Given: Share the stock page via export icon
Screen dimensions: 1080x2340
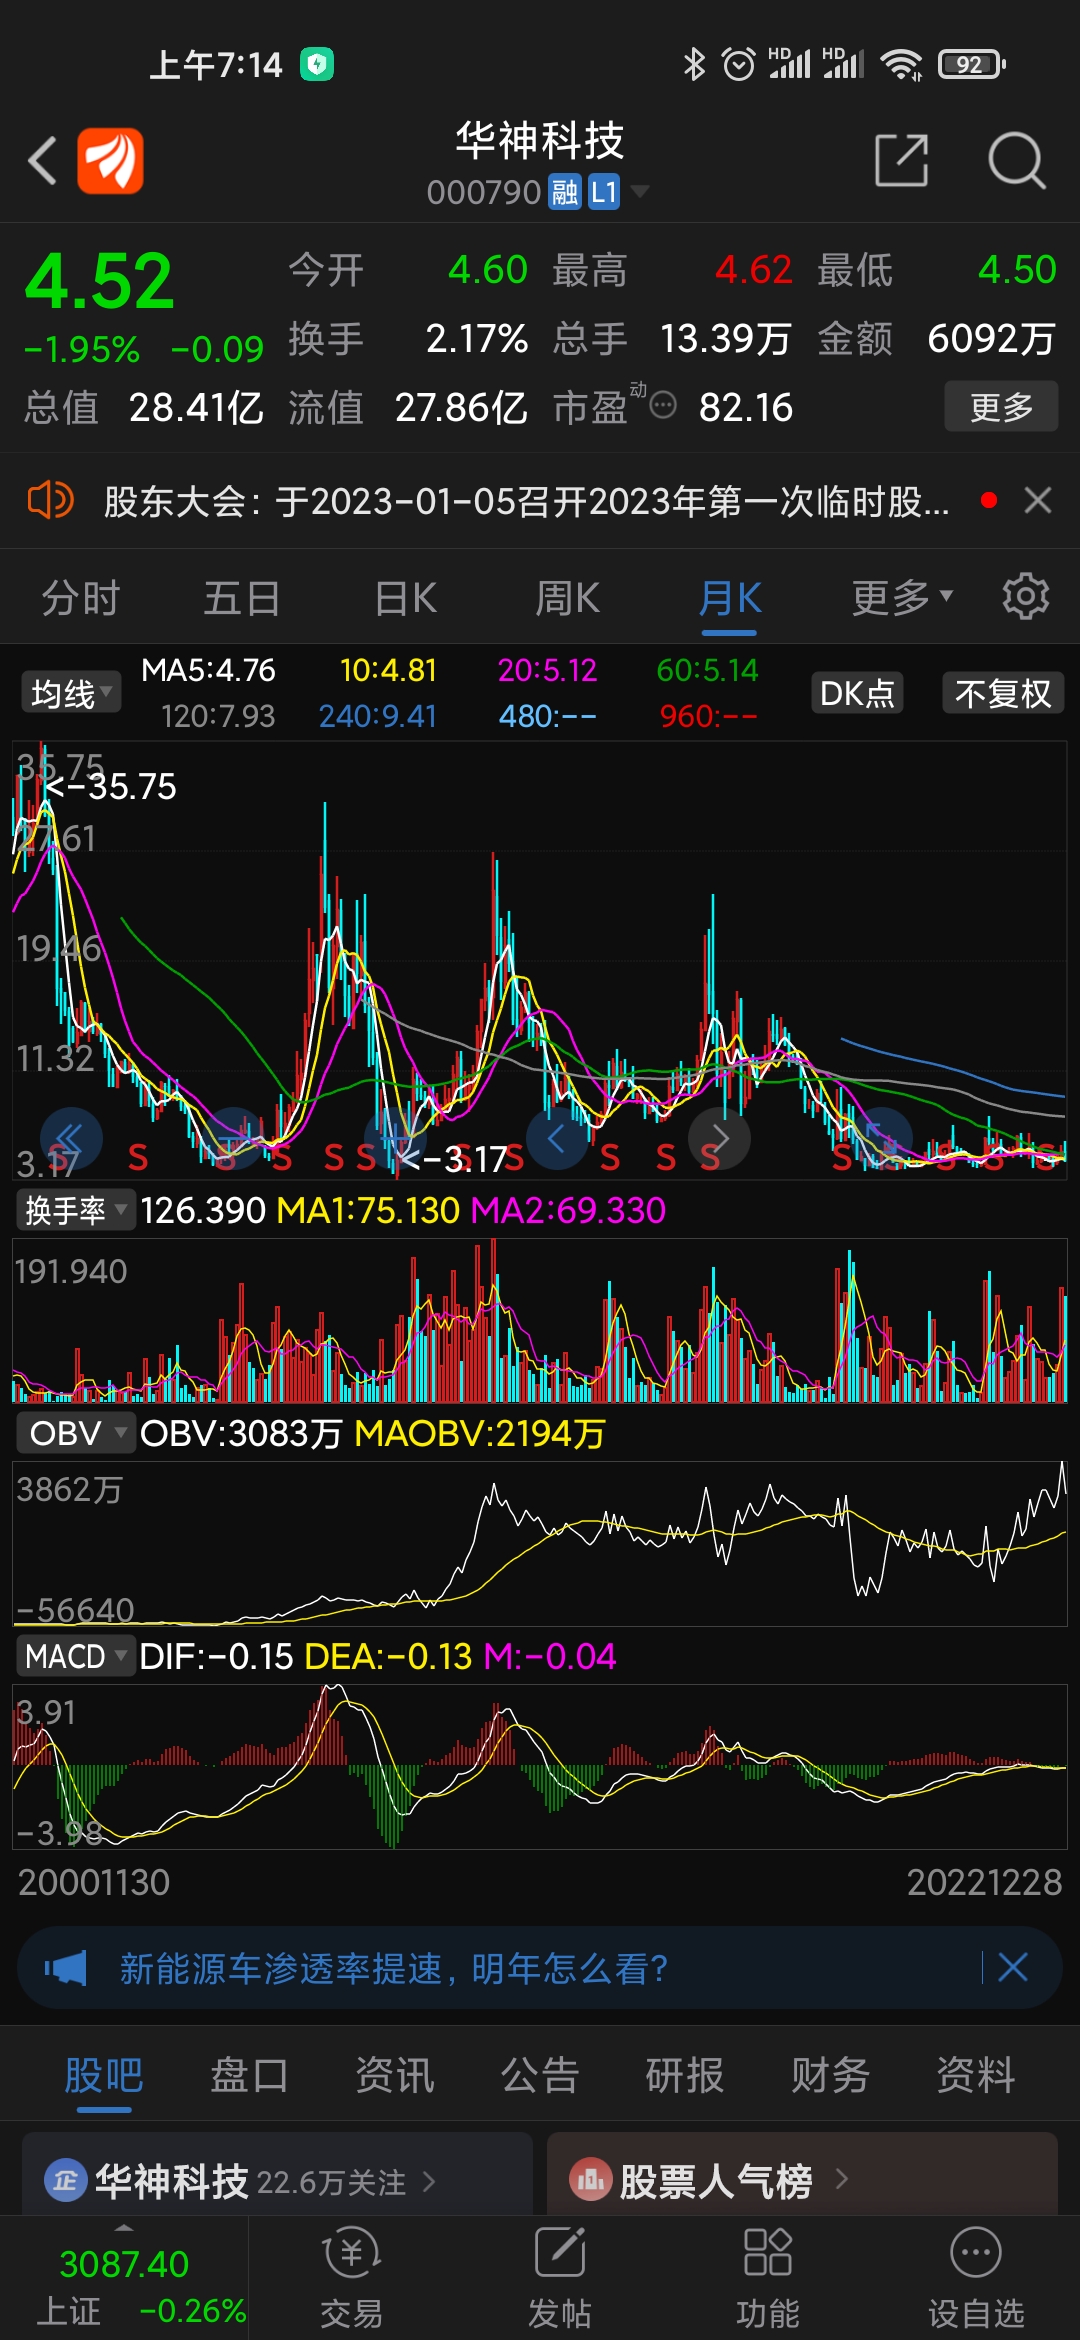Looking at the screenshot, I should pyautogui.click(x=902, y=160).
